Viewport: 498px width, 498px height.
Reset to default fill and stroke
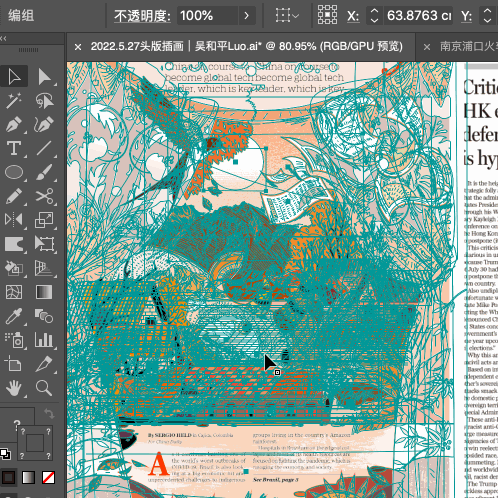coord(5,454)
